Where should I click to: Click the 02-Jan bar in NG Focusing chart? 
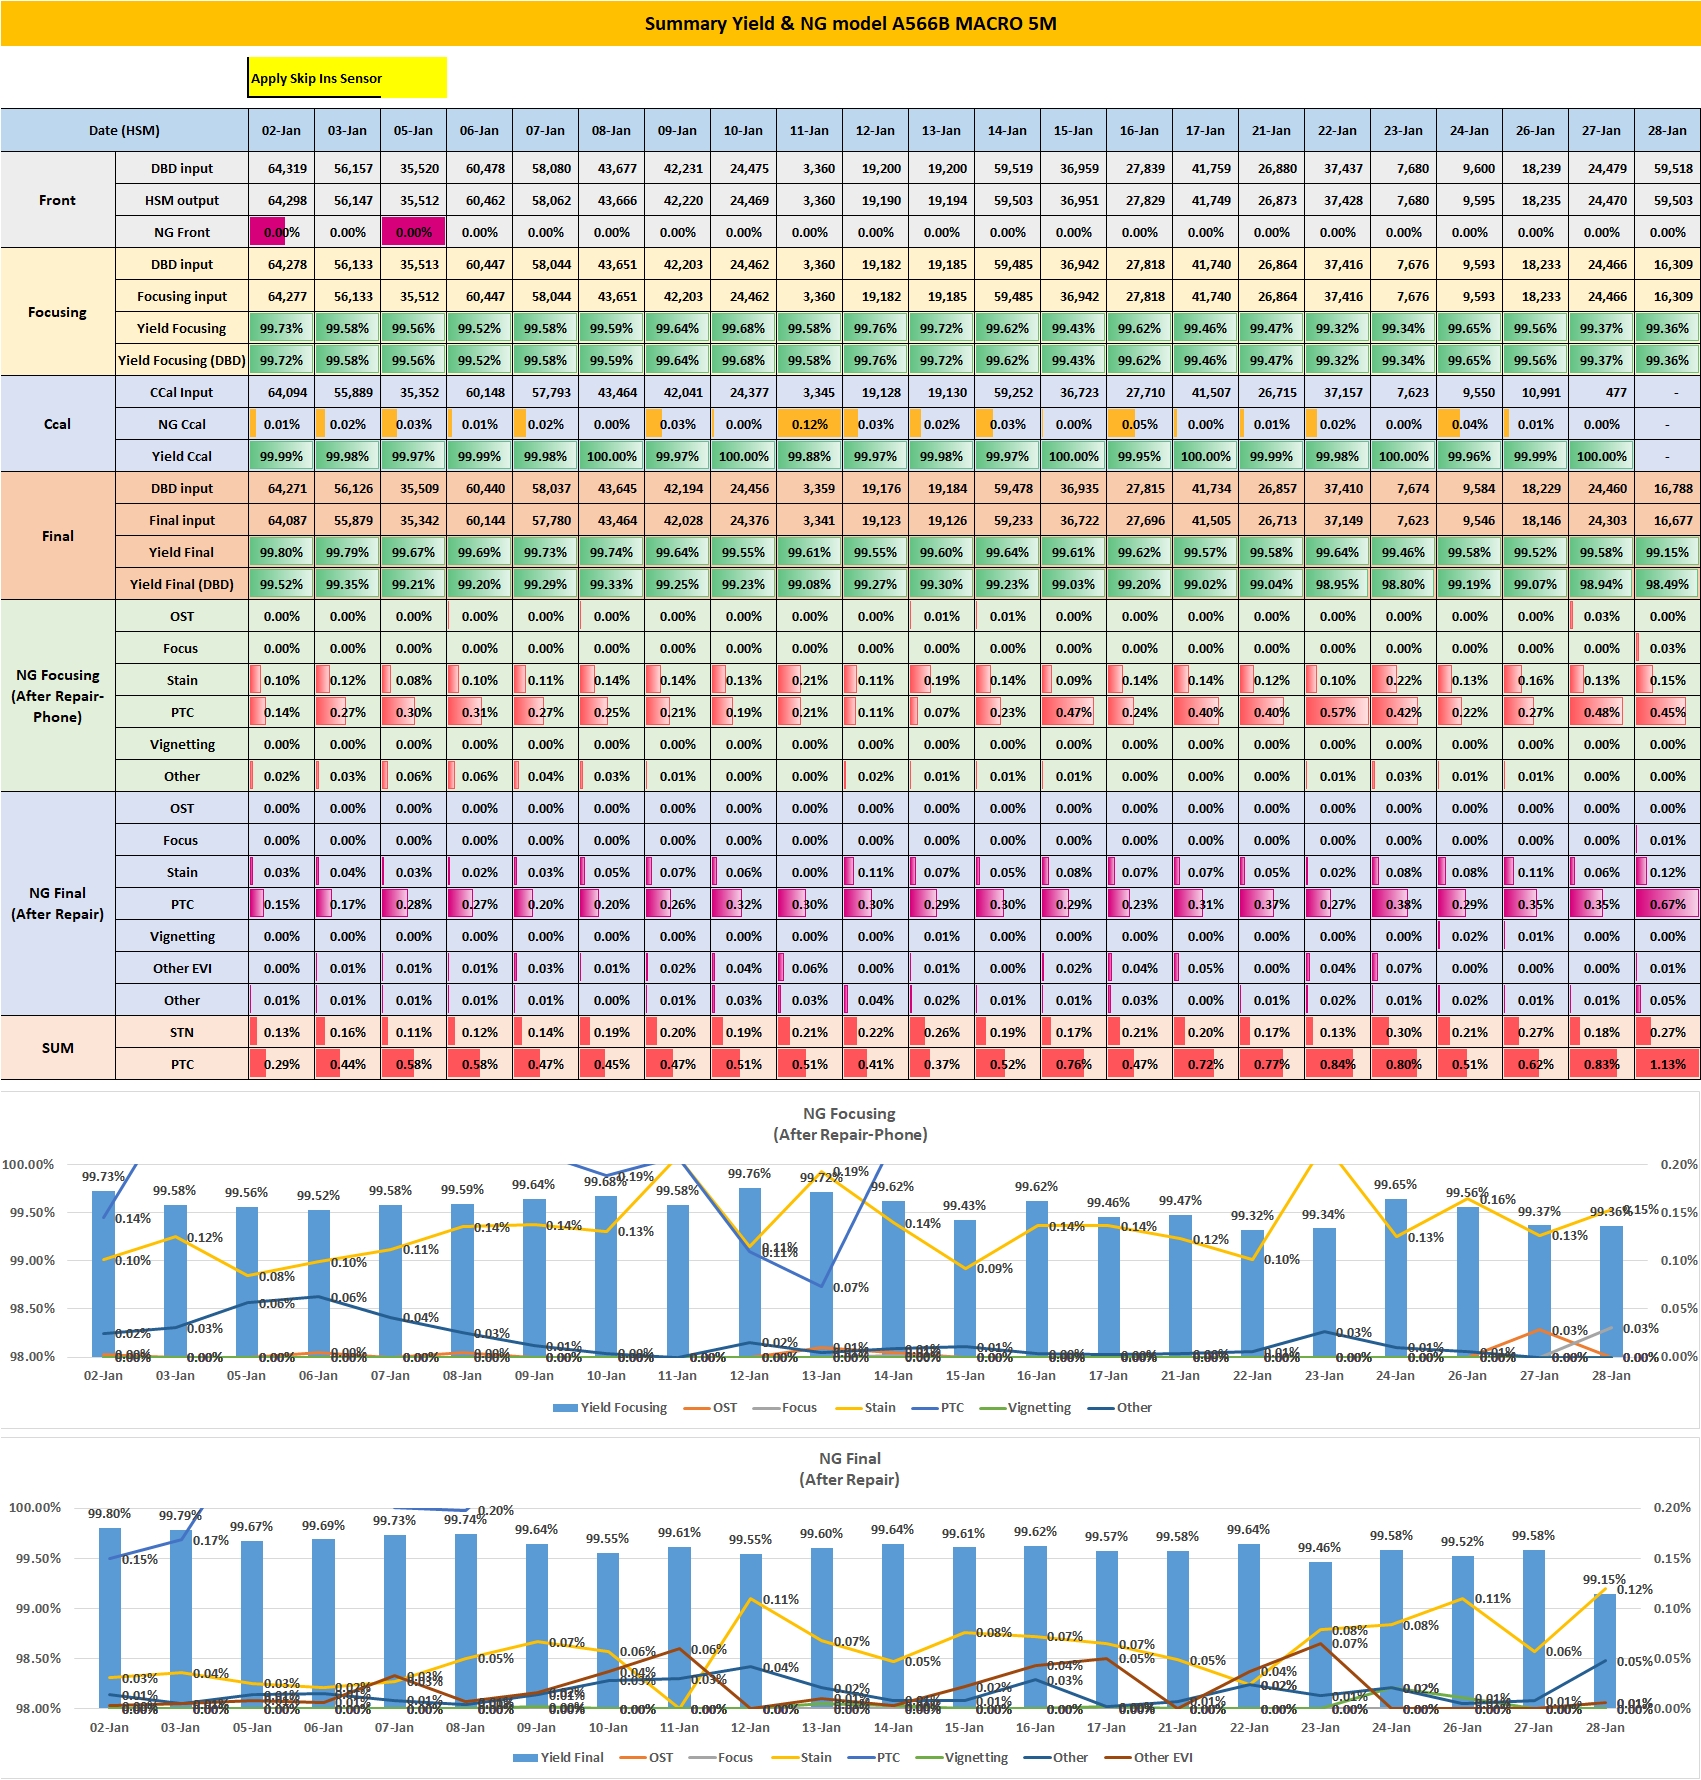click(104, 1273)
